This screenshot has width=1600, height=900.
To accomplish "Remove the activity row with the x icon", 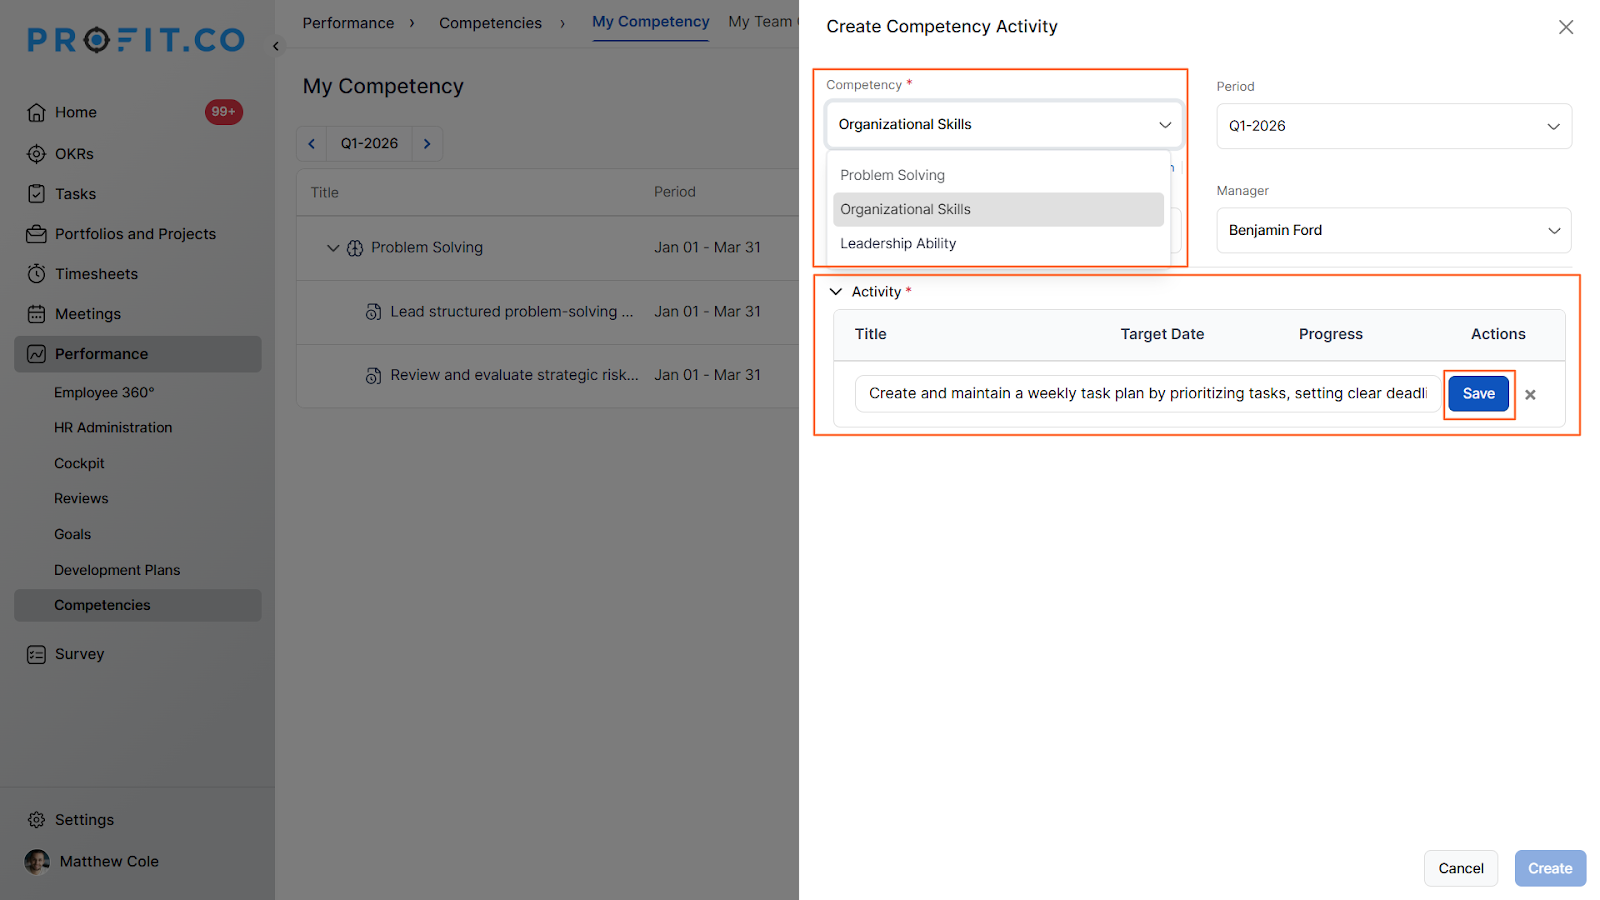I will [x=1530, y=395].
